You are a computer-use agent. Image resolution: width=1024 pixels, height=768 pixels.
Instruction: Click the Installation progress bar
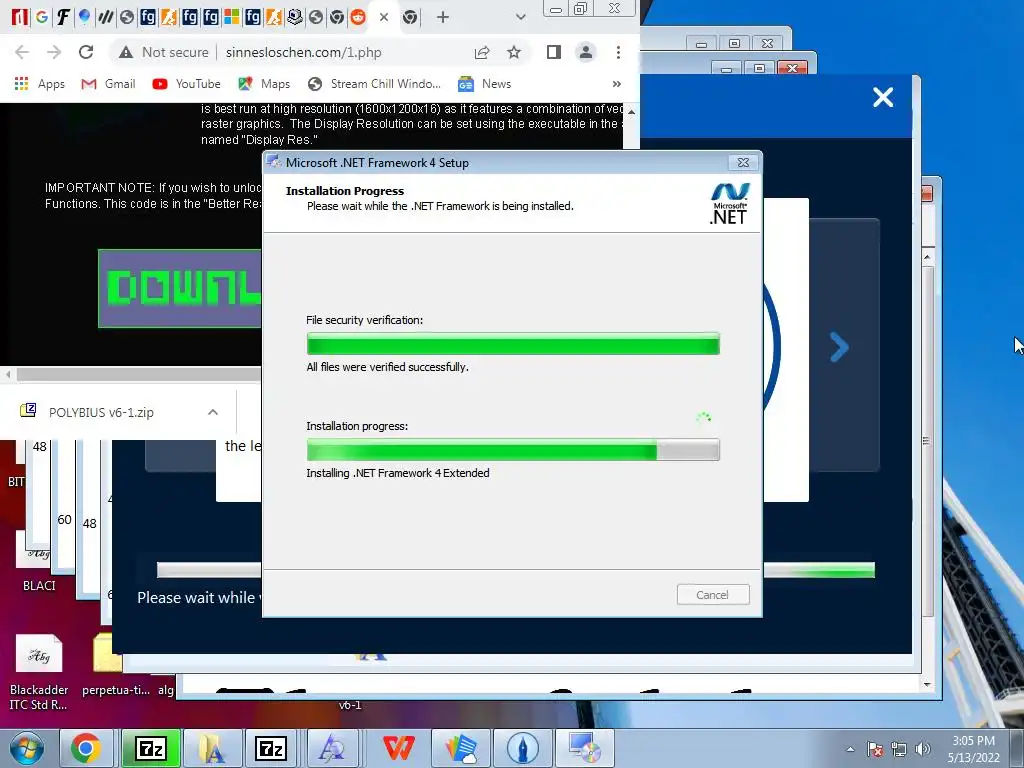pos(513,449)
